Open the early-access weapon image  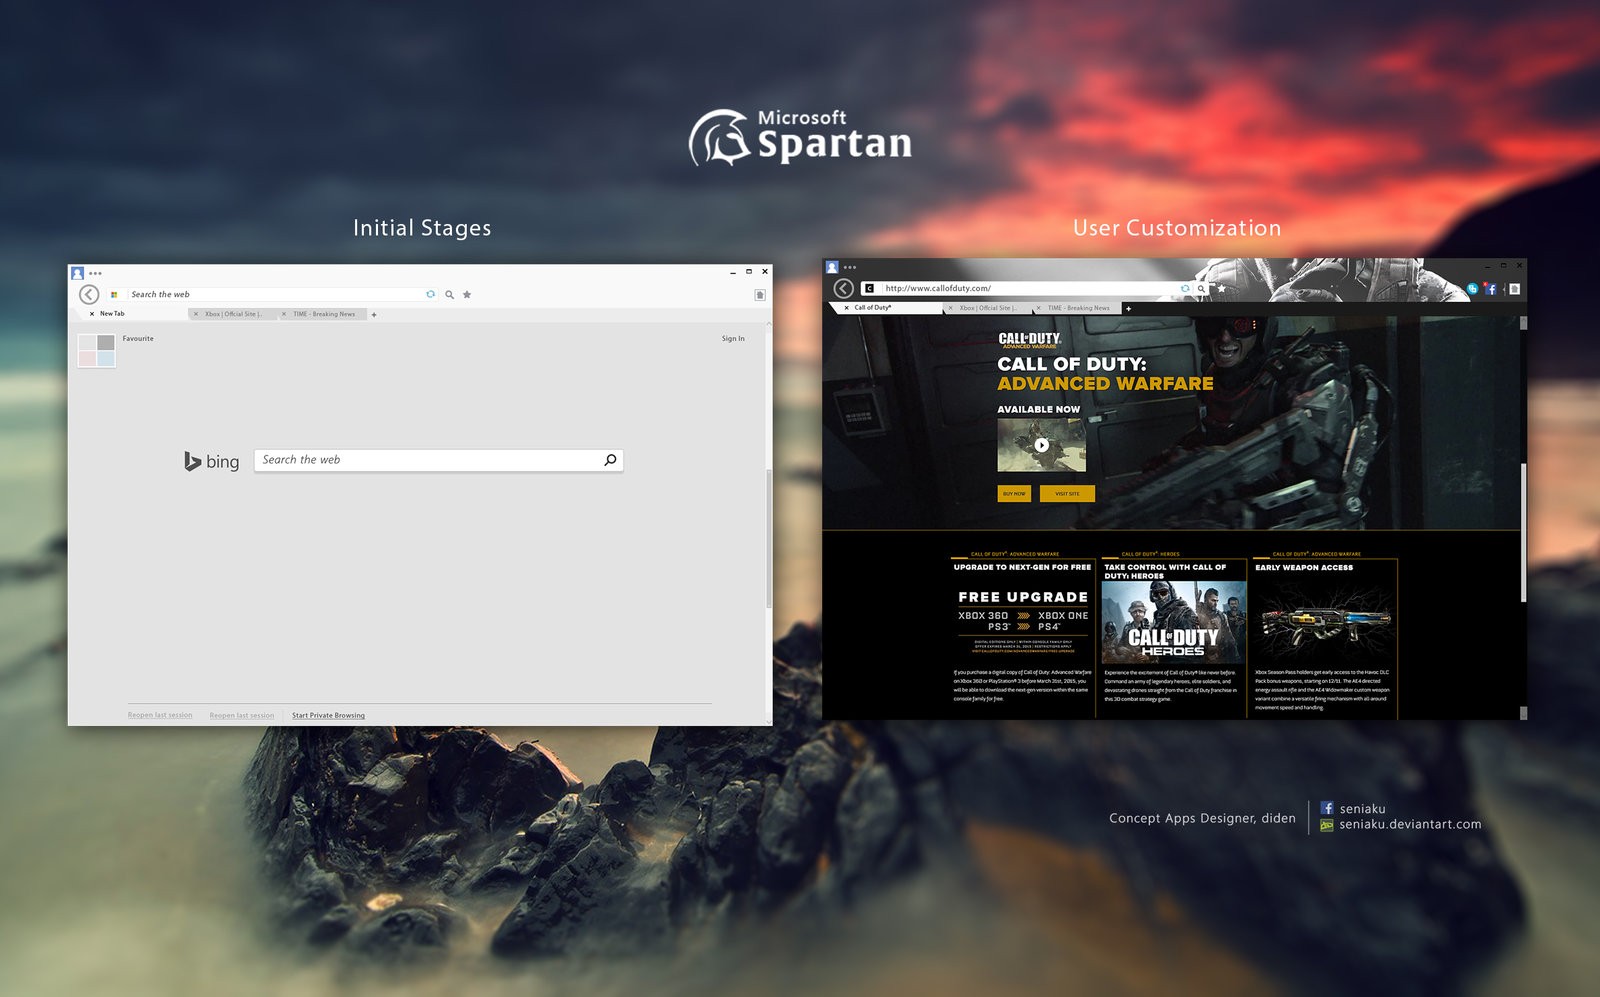point(1326,622)
